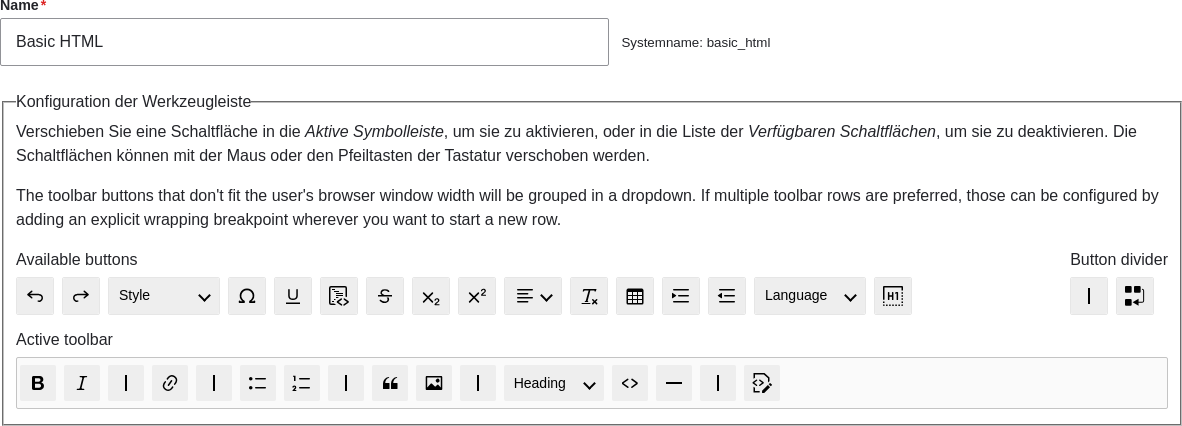Image resolution: width=1182 pixels, height=426 pixels.
Task: Click the Subscript button
Action: click(x=430, y=296)
